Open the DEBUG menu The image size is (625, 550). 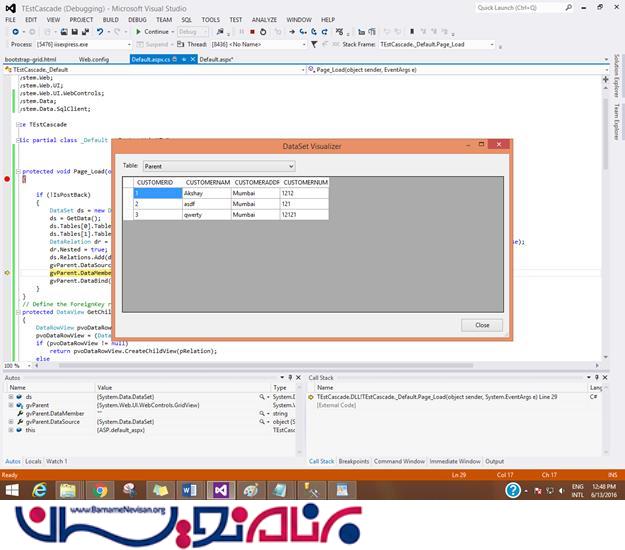(137, 19)
